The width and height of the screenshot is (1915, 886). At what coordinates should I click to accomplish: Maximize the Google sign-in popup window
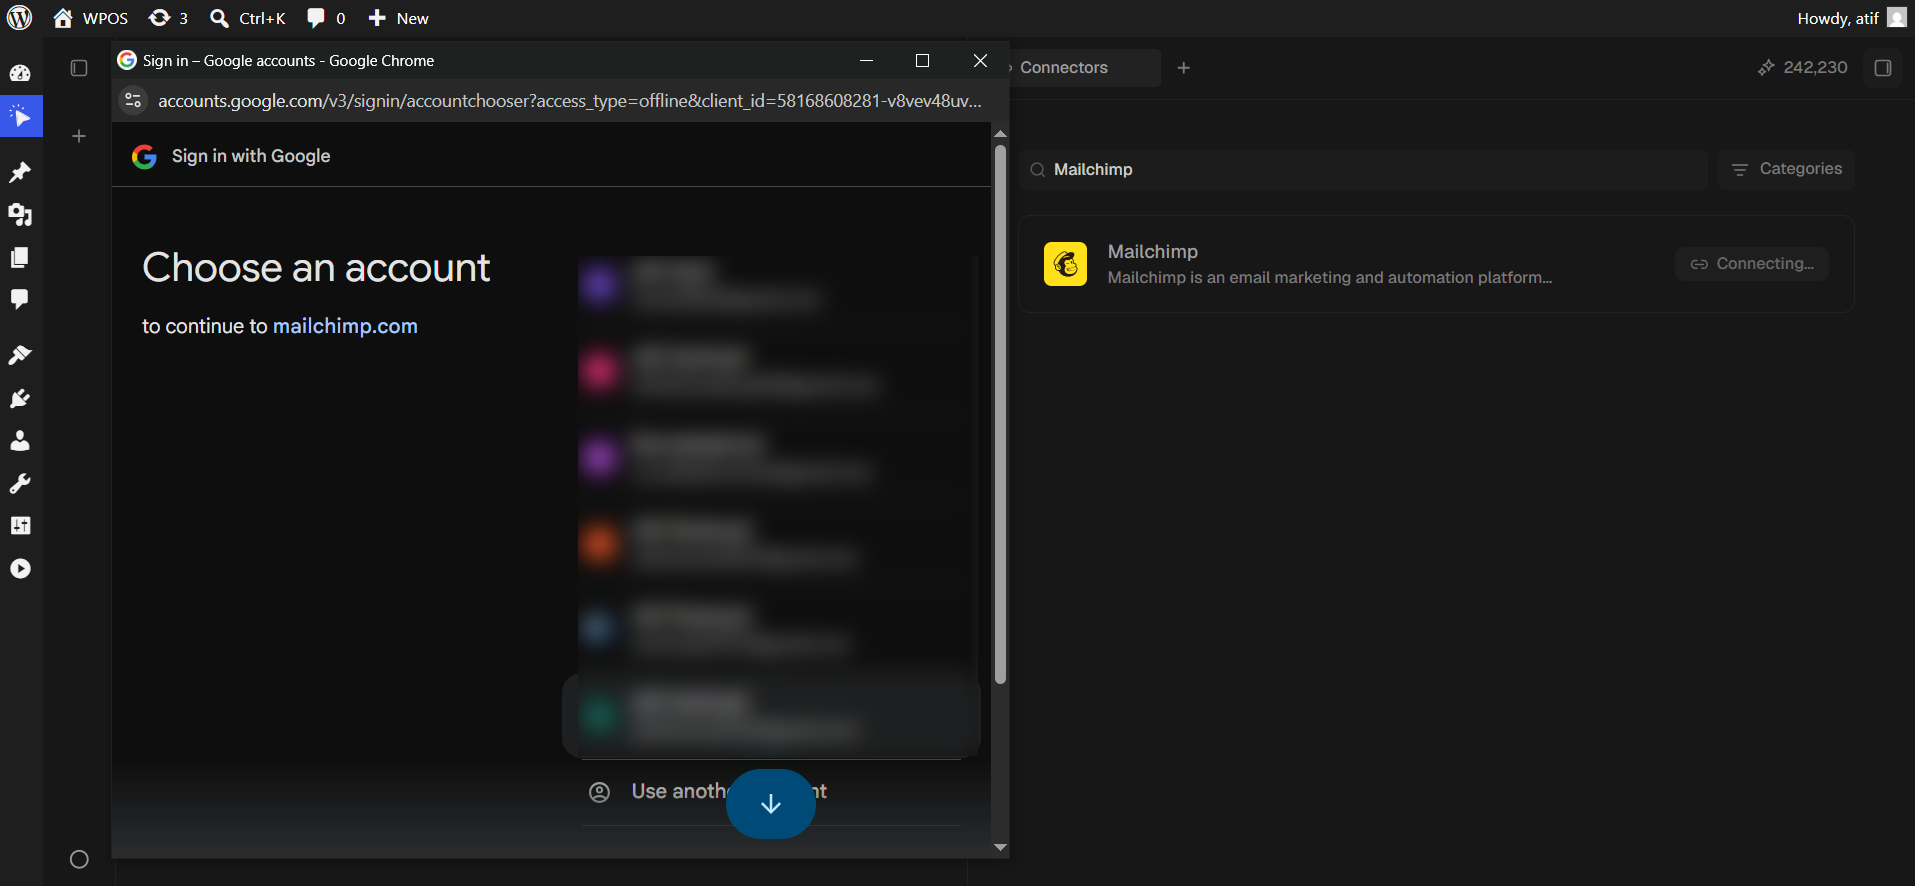click(922, 61)
